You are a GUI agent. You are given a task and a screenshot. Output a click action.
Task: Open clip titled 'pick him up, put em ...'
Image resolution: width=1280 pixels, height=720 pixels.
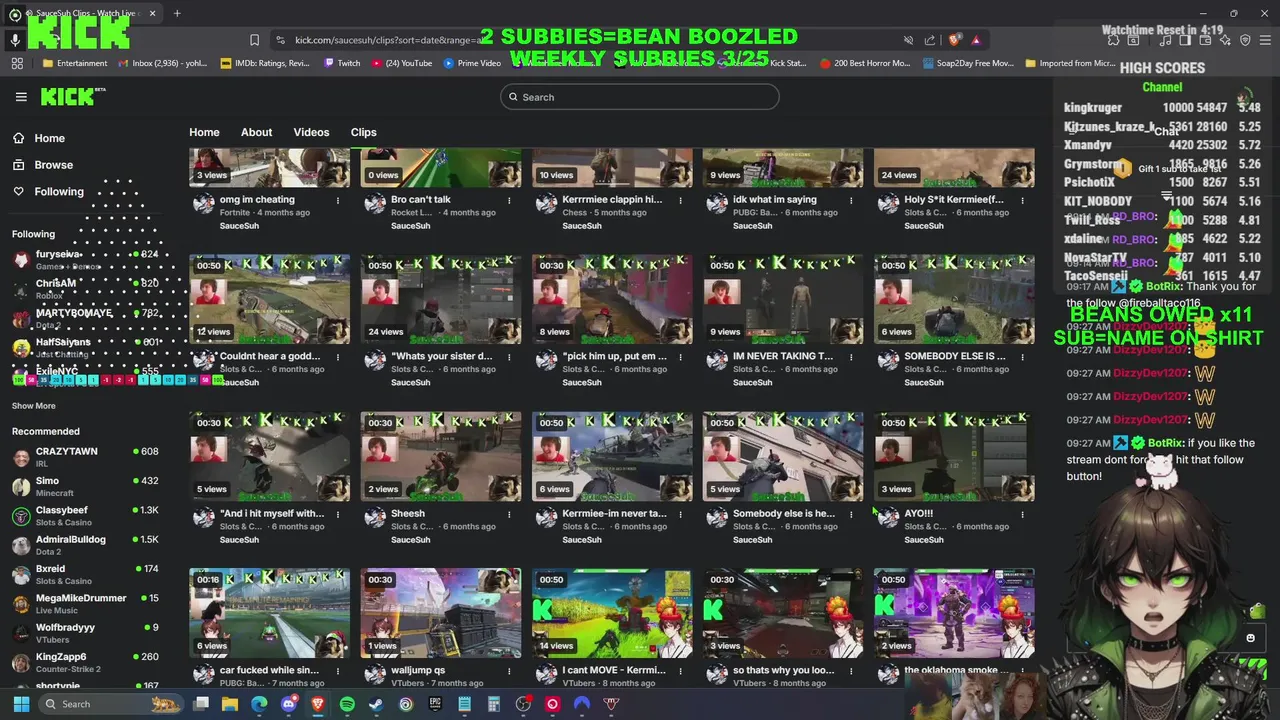tap(614, 356)
